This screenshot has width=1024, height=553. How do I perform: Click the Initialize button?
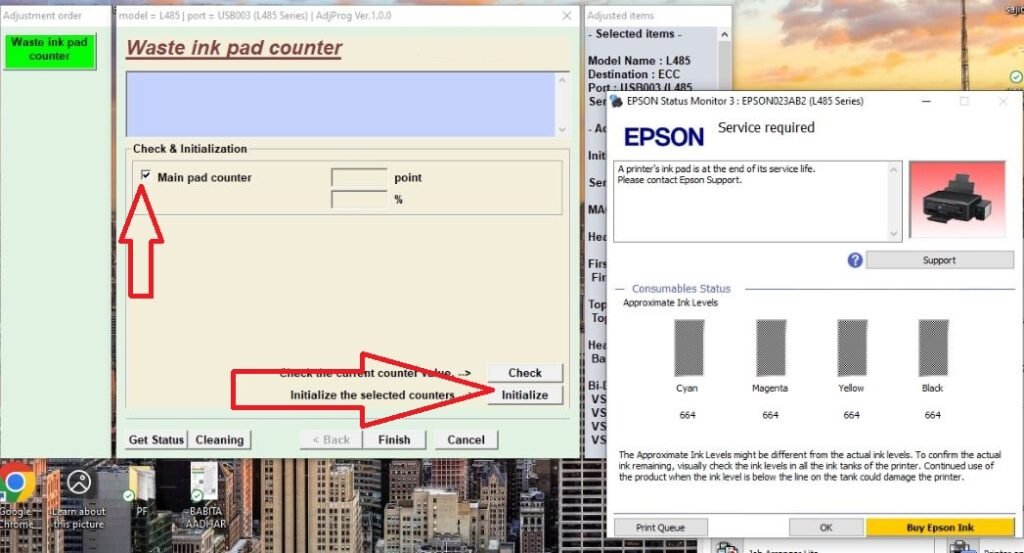pyautogui.click(x=525, y=395)
